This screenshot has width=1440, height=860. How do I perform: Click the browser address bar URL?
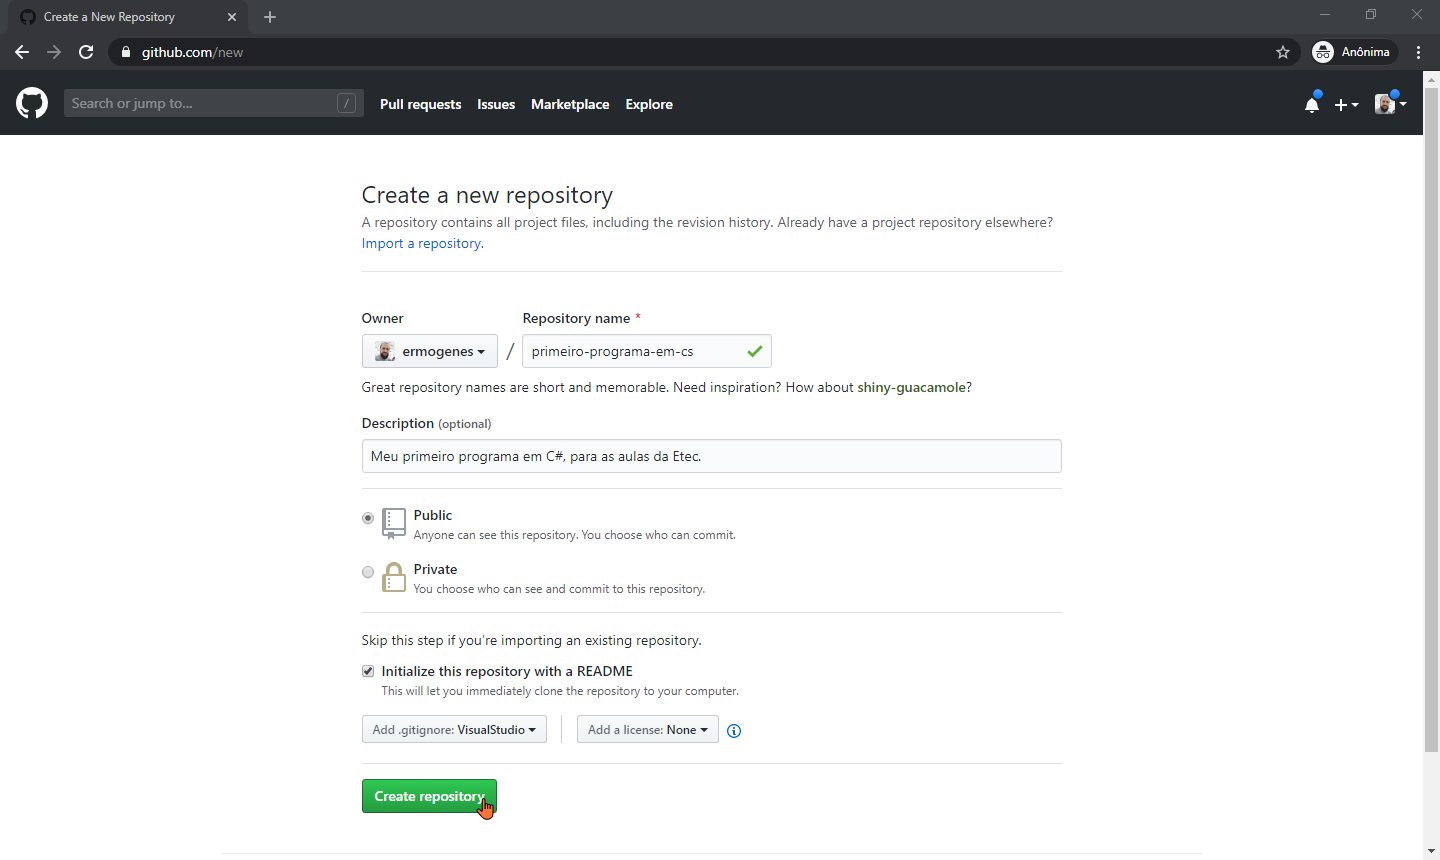click(192, 52)
